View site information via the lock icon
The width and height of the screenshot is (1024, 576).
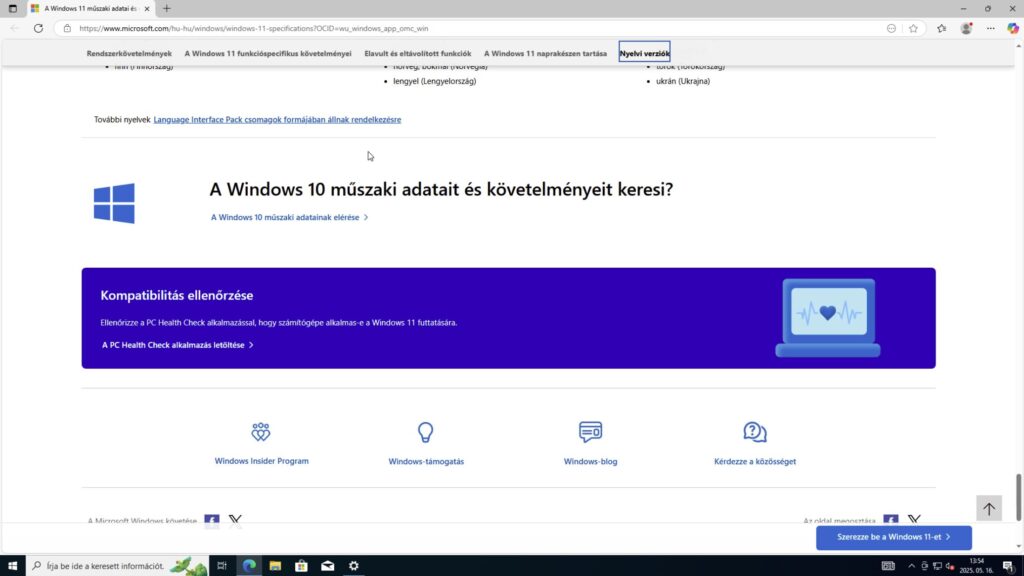coord(67,28)
